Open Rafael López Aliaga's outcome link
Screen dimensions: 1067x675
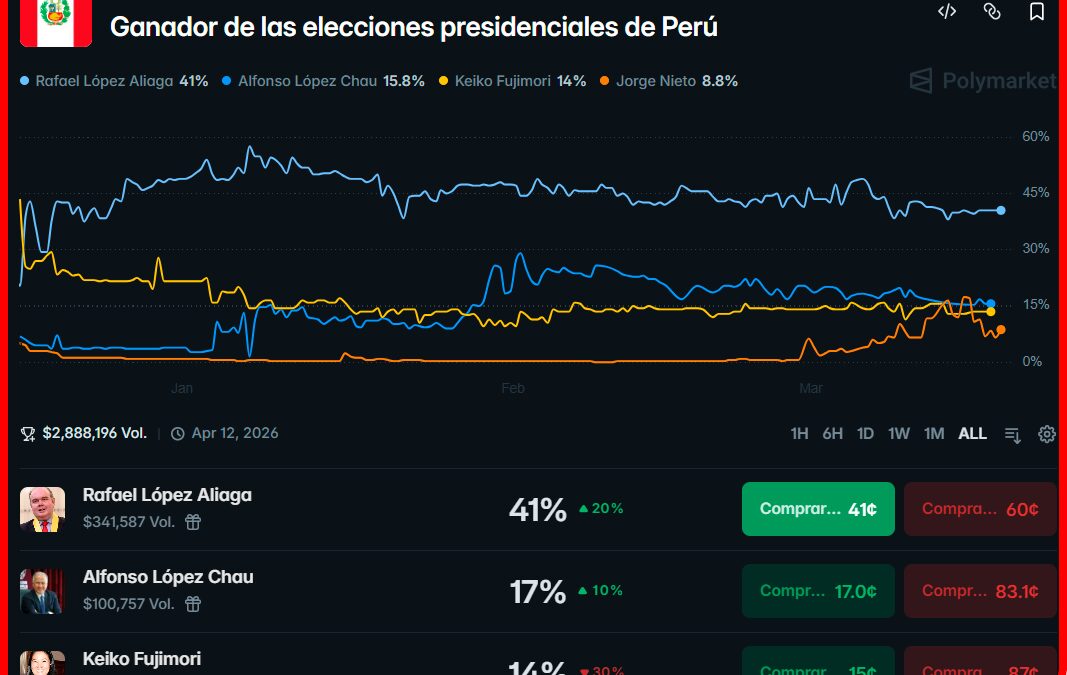point(167,495)
